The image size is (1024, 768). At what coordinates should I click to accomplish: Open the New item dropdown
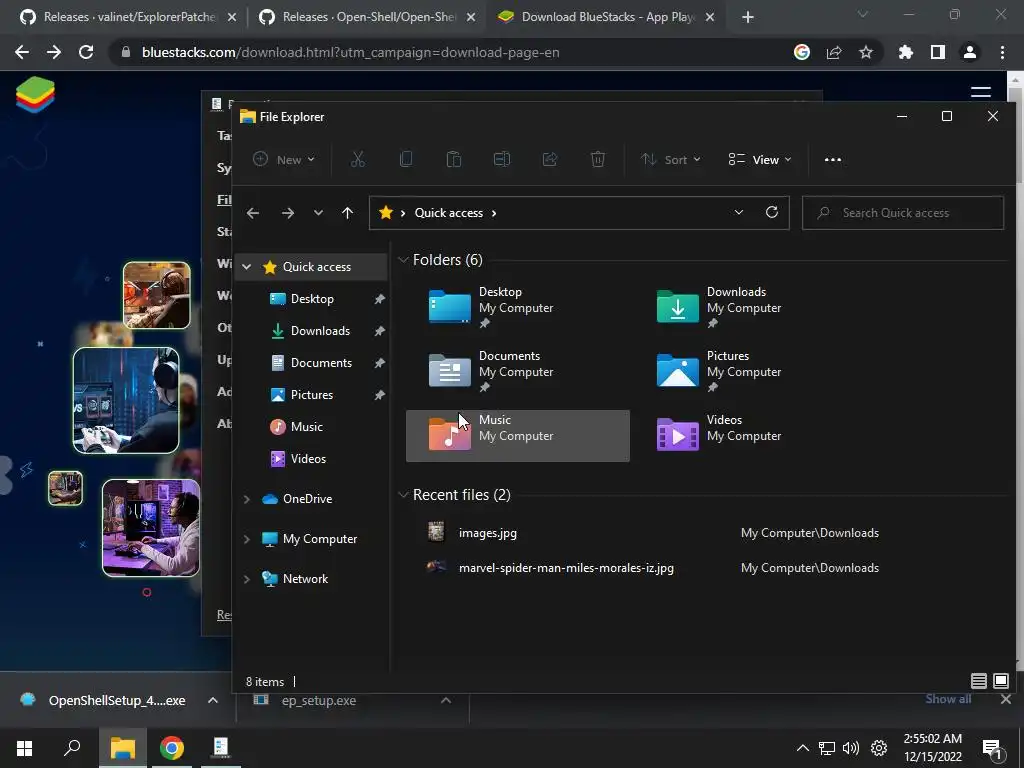(x=284, y=159)
